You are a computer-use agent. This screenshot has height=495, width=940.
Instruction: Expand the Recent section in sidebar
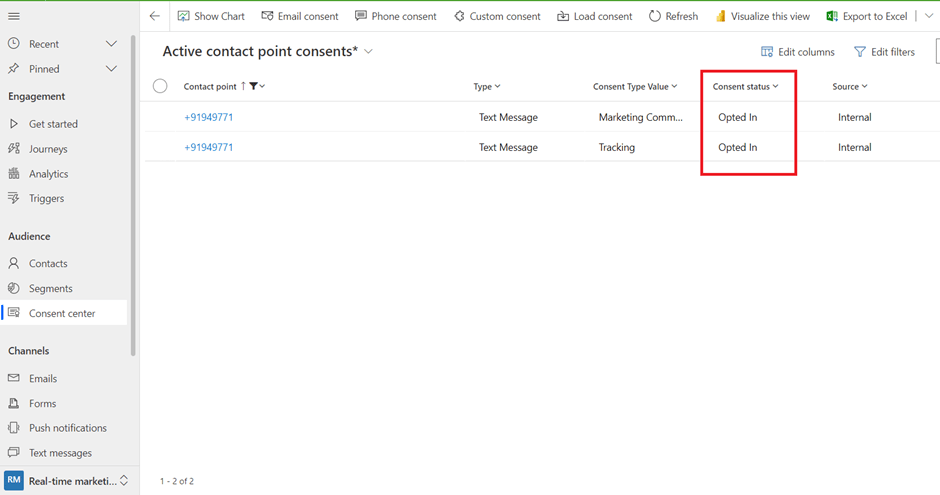[x=111, y=44]
